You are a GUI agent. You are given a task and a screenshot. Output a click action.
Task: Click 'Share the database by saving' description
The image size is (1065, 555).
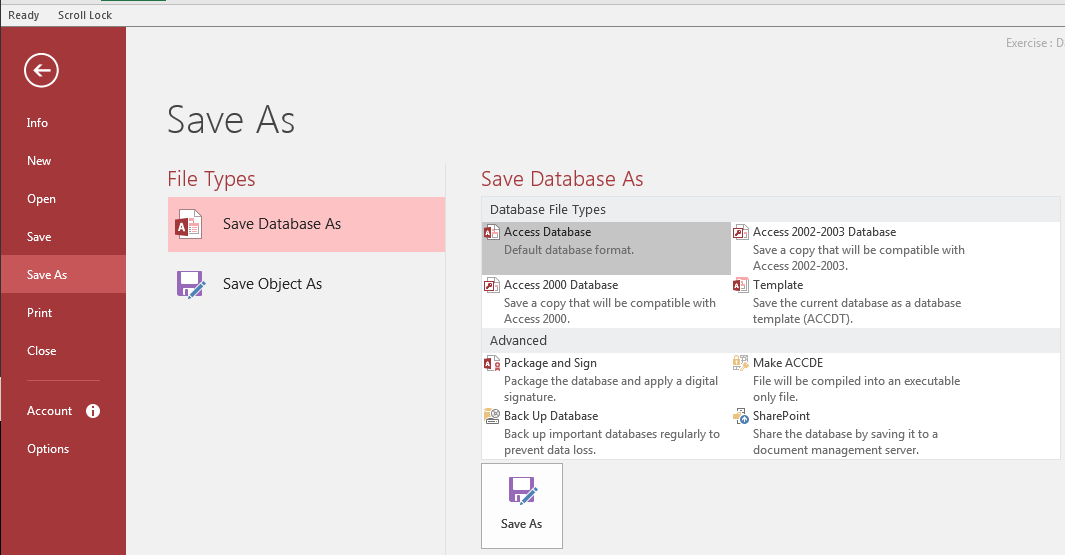coord(845,442)
